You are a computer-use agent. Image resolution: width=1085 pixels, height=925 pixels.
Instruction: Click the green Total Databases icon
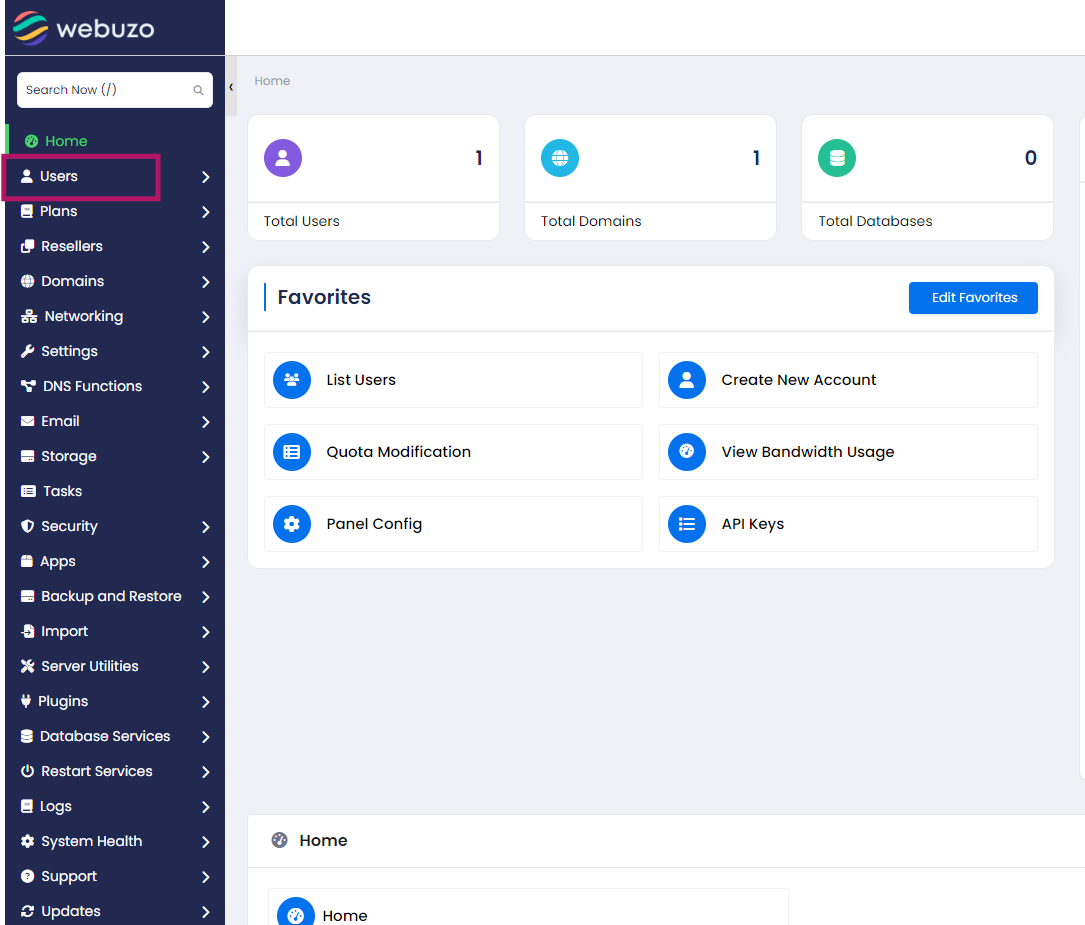pyautogui.click(x=837, y=158)
